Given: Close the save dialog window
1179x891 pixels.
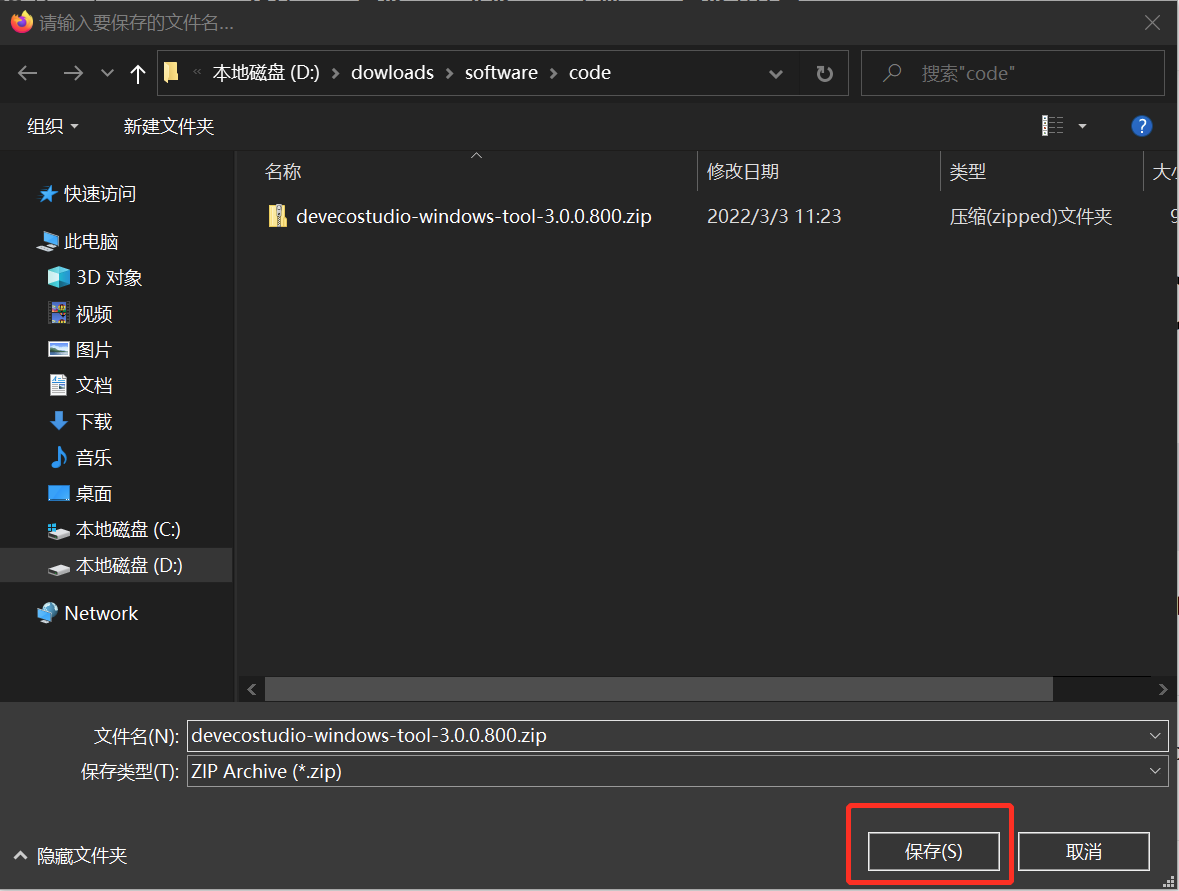Looking at the screenshot, I should tap(1152, 23).
